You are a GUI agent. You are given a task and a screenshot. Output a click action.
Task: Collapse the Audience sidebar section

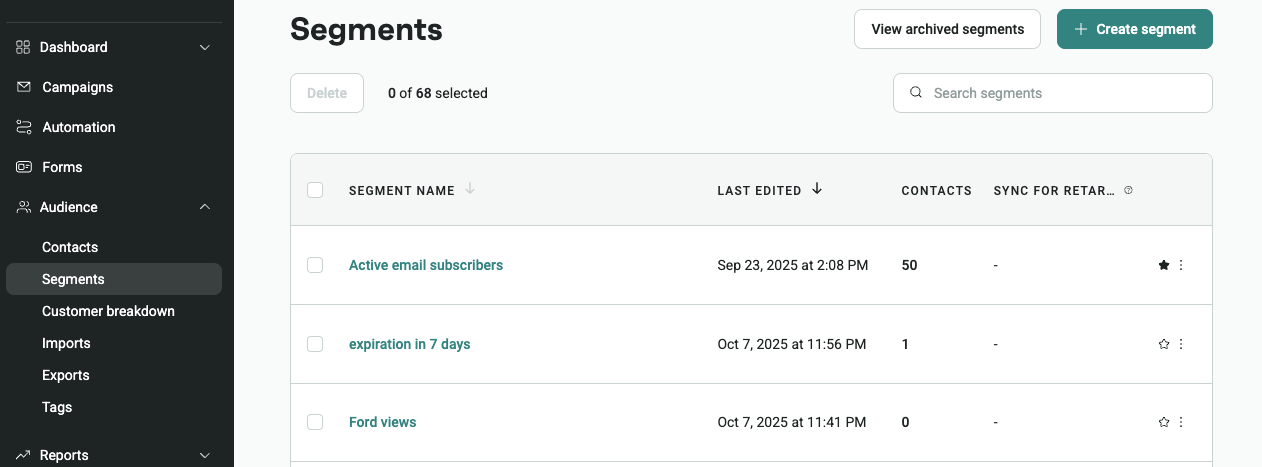204,207
